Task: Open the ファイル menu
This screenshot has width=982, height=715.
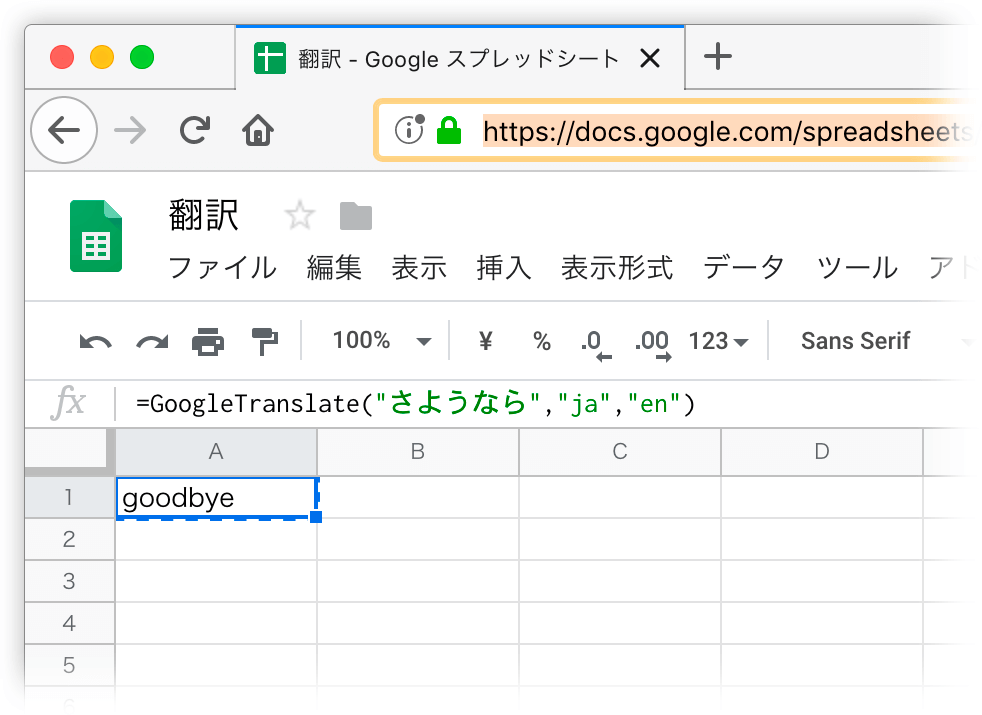Action: 222,267
